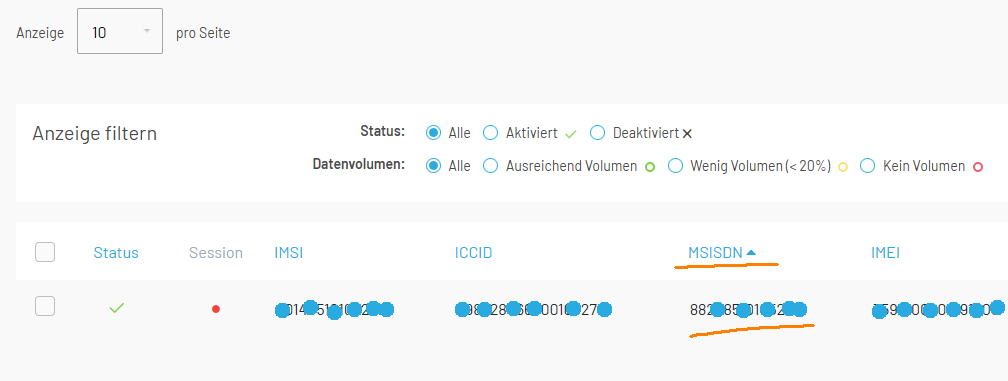Select the Deaktiviert status radio button
This screenshot has width=1008, height=381.
(x=598, y=133)
